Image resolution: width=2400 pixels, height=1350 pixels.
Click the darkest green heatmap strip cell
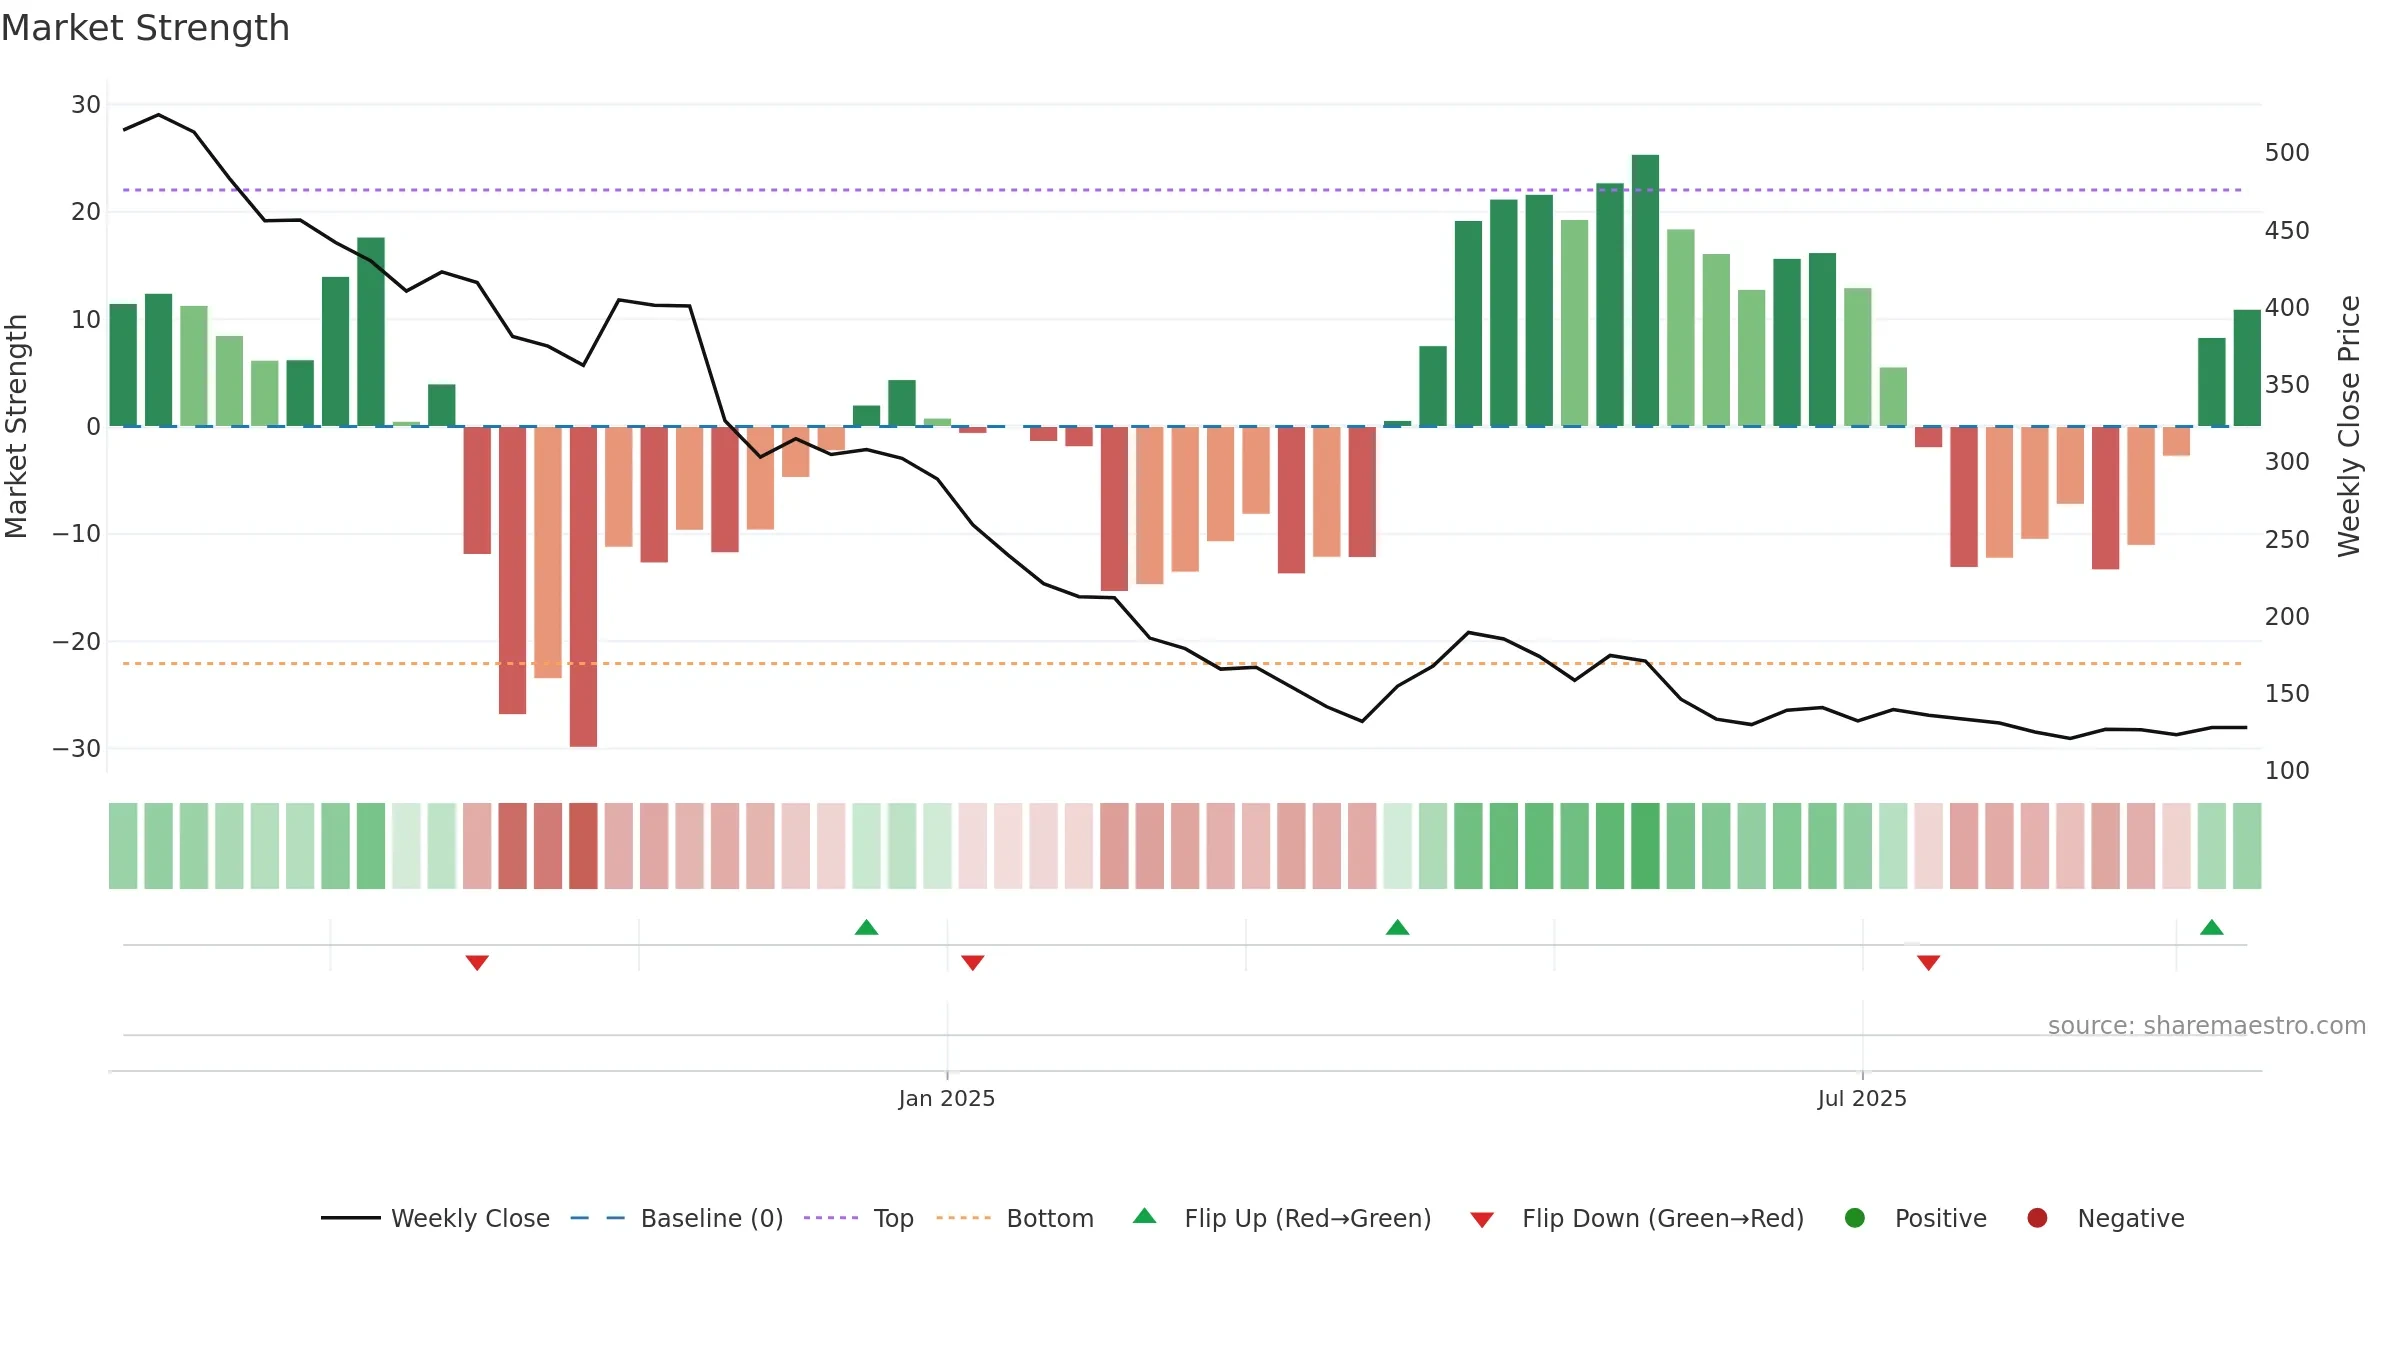coord(1645,846)
